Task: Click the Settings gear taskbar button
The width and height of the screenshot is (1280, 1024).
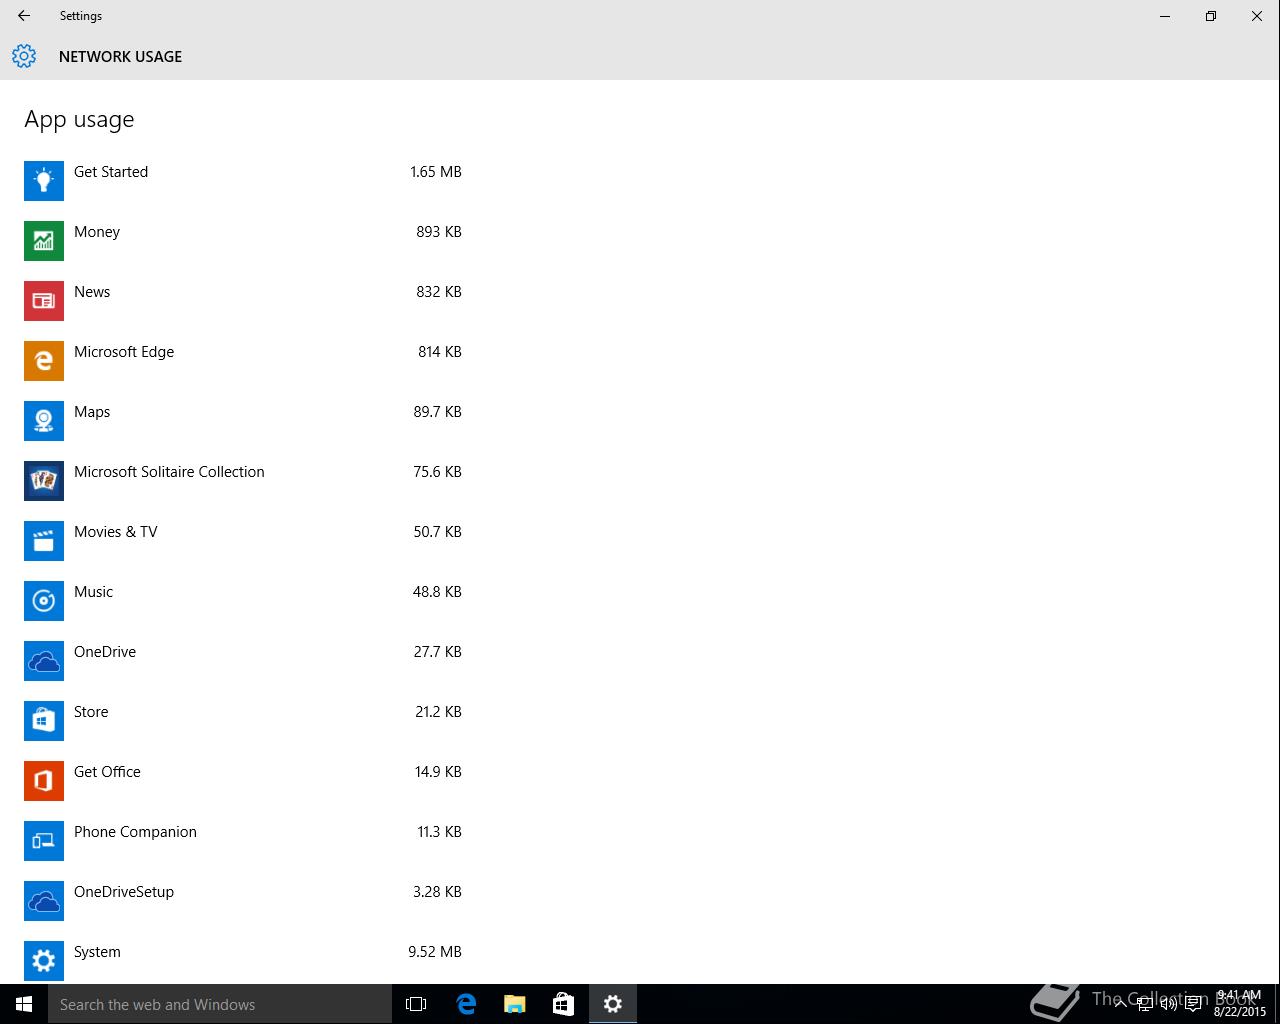Action: [x=613, y=1004]
